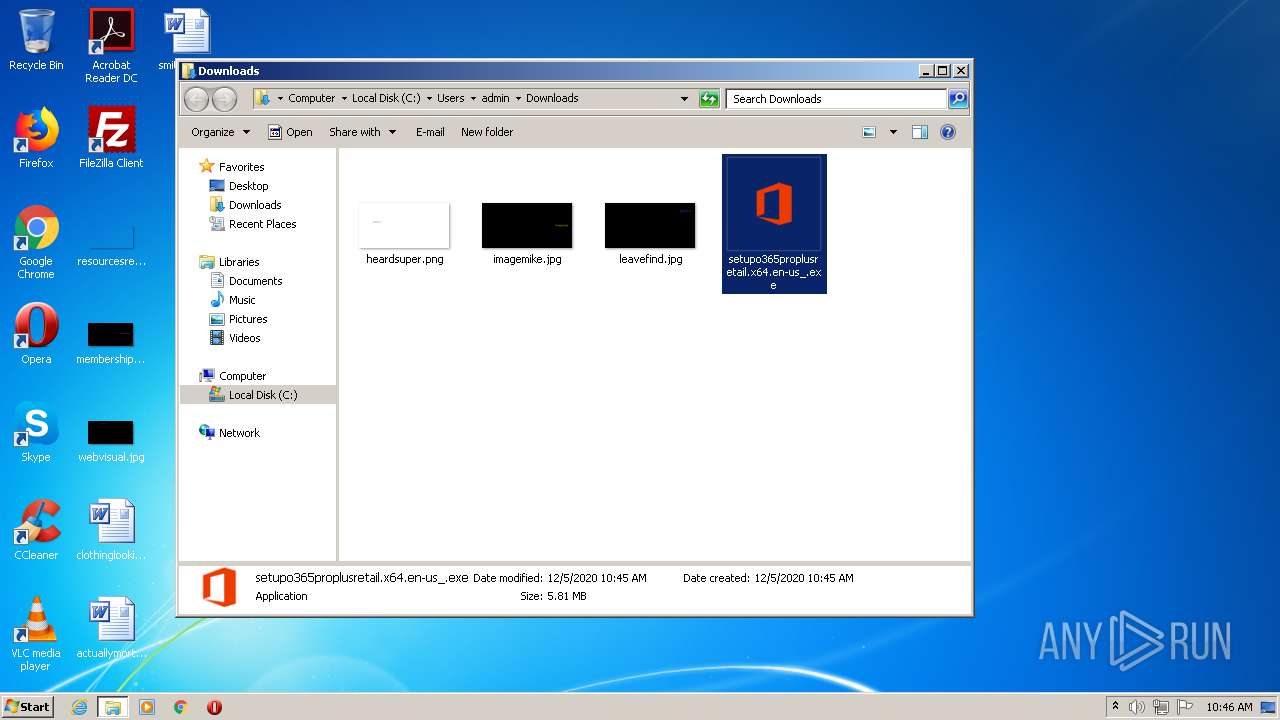Click the Back navigation arrow
The image size is (1280, 720).
point(197,98)
